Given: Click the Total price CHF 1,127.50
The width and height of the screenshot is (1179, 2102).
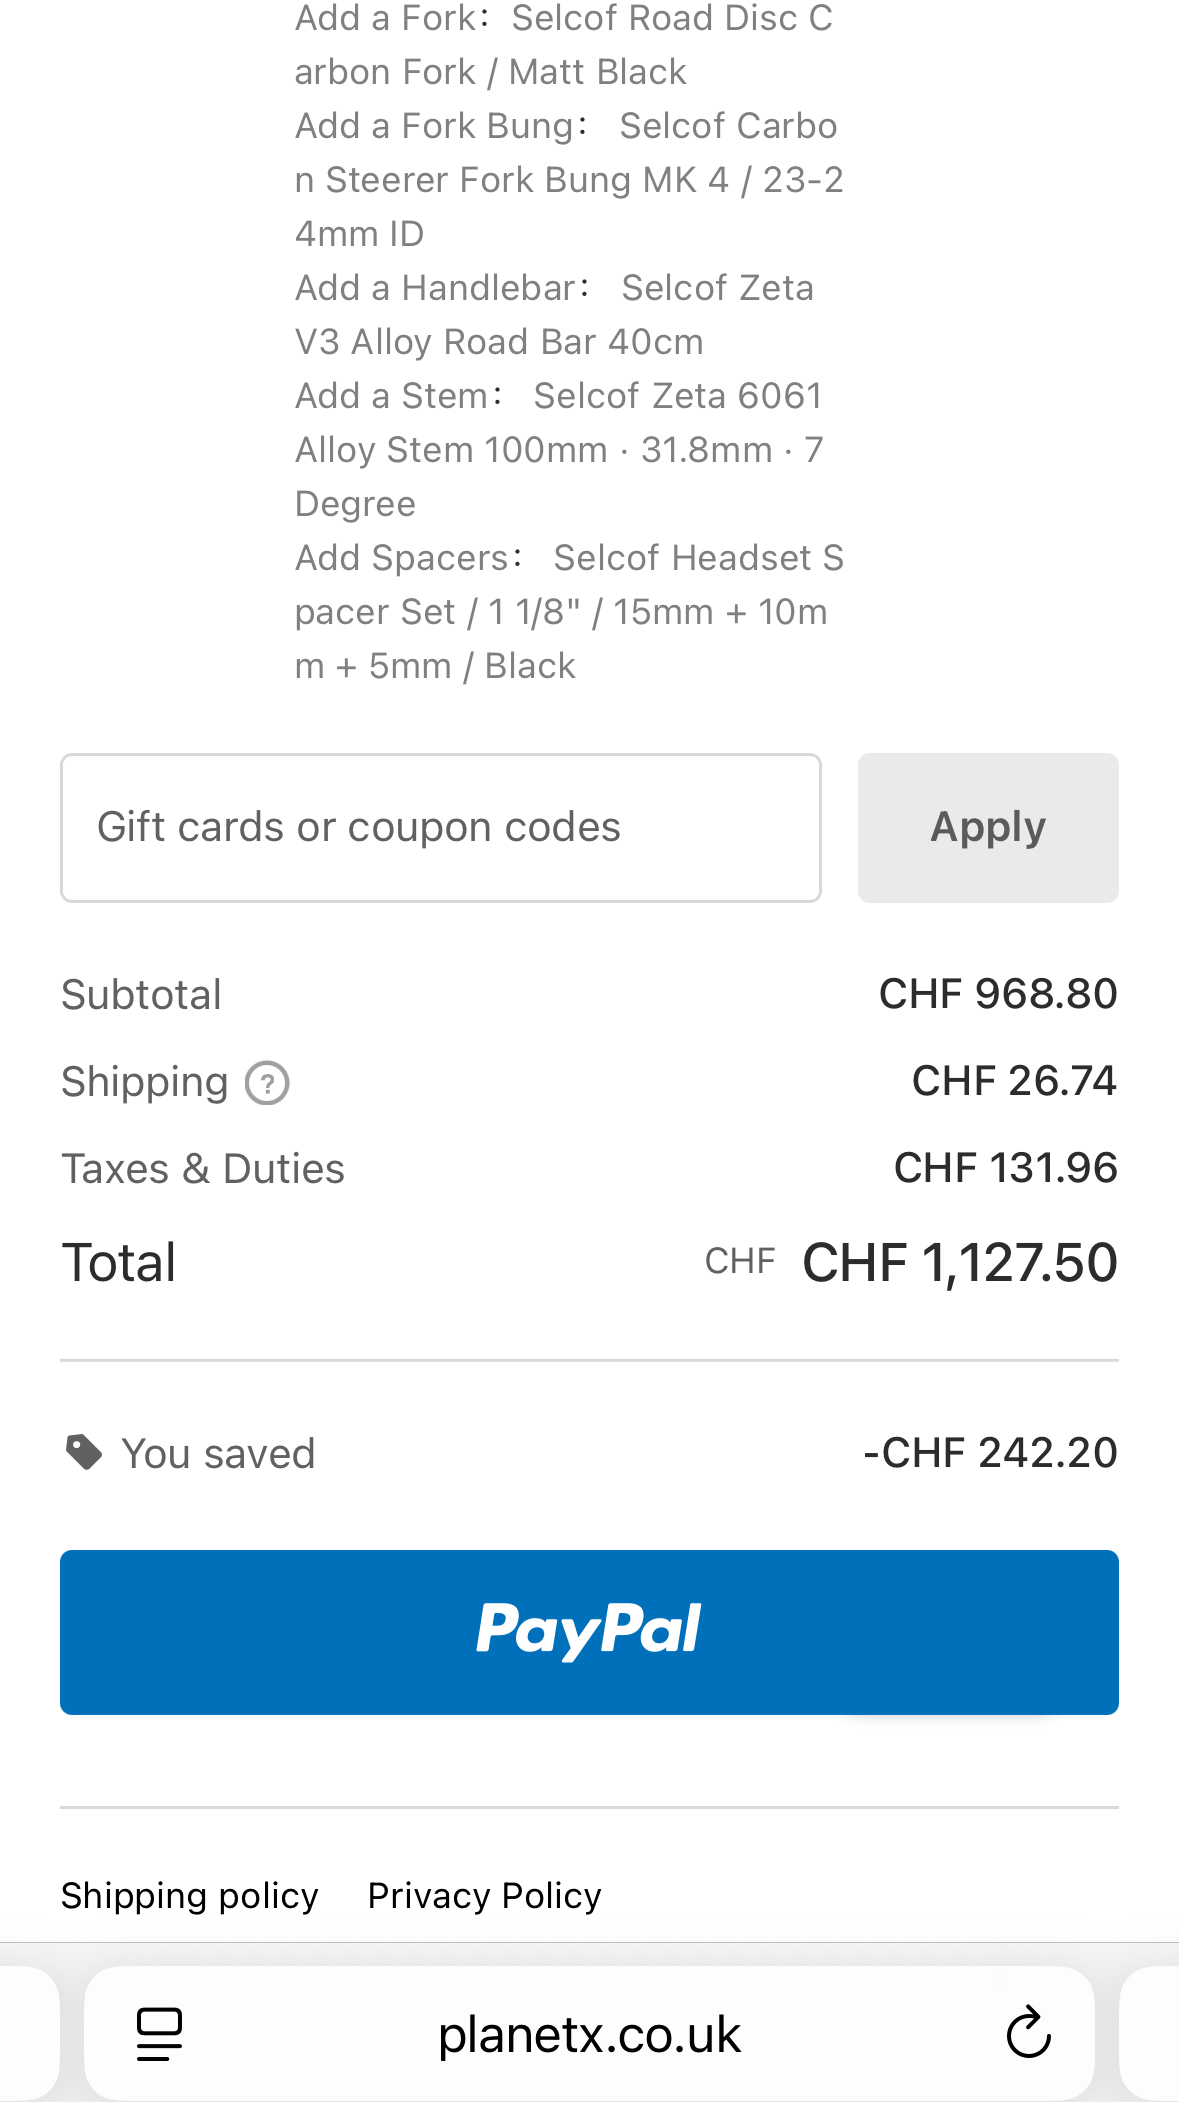Looking at the screenshot, I should (x=959, y=1262).
